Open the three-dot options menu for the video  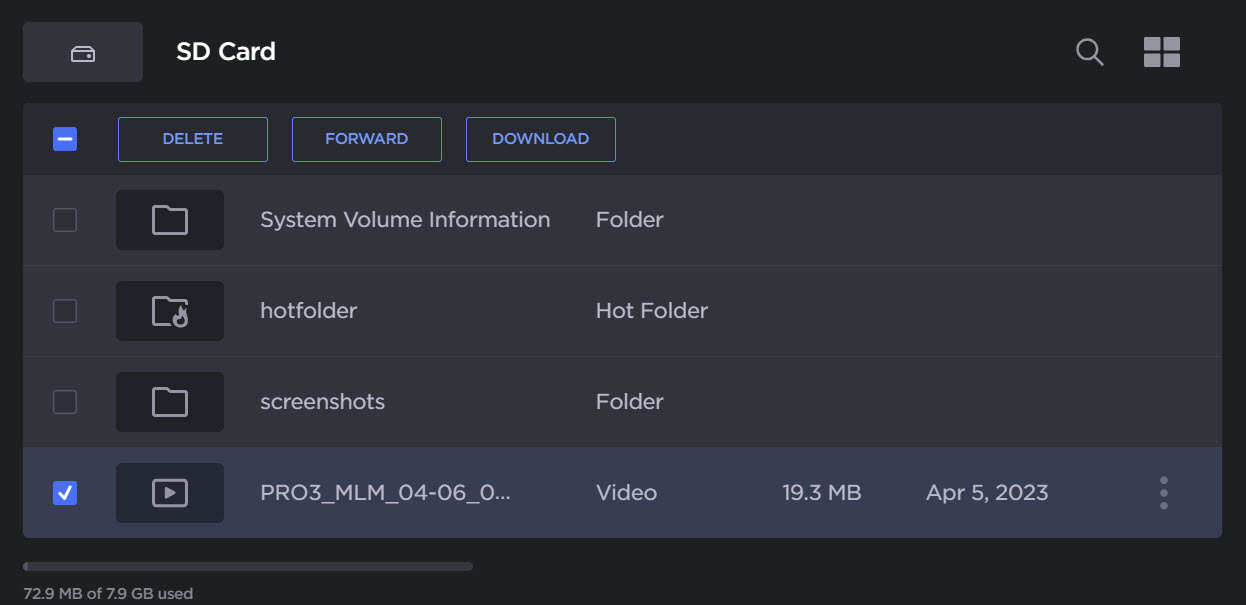click(1163, 492)
